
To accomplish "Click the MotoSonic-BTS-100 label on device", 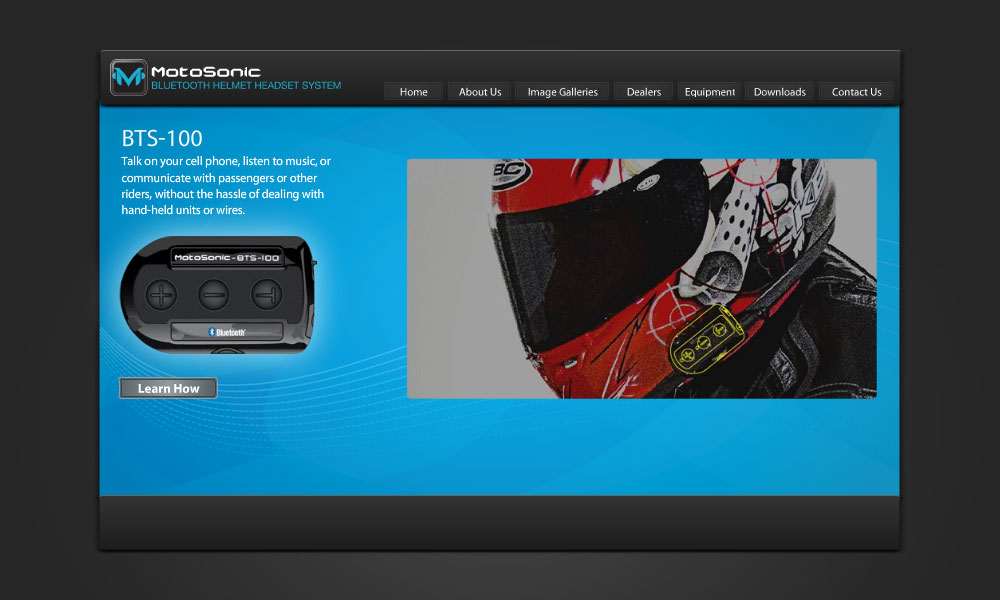I will point(227,258).
